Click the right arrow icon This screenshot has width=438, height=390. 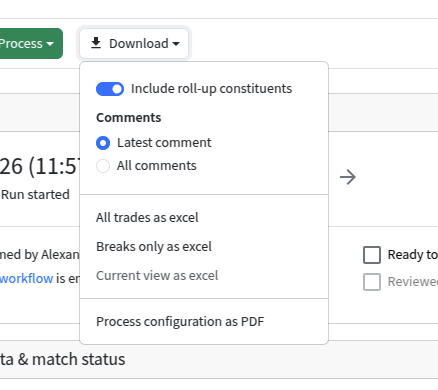coord(348,177)
